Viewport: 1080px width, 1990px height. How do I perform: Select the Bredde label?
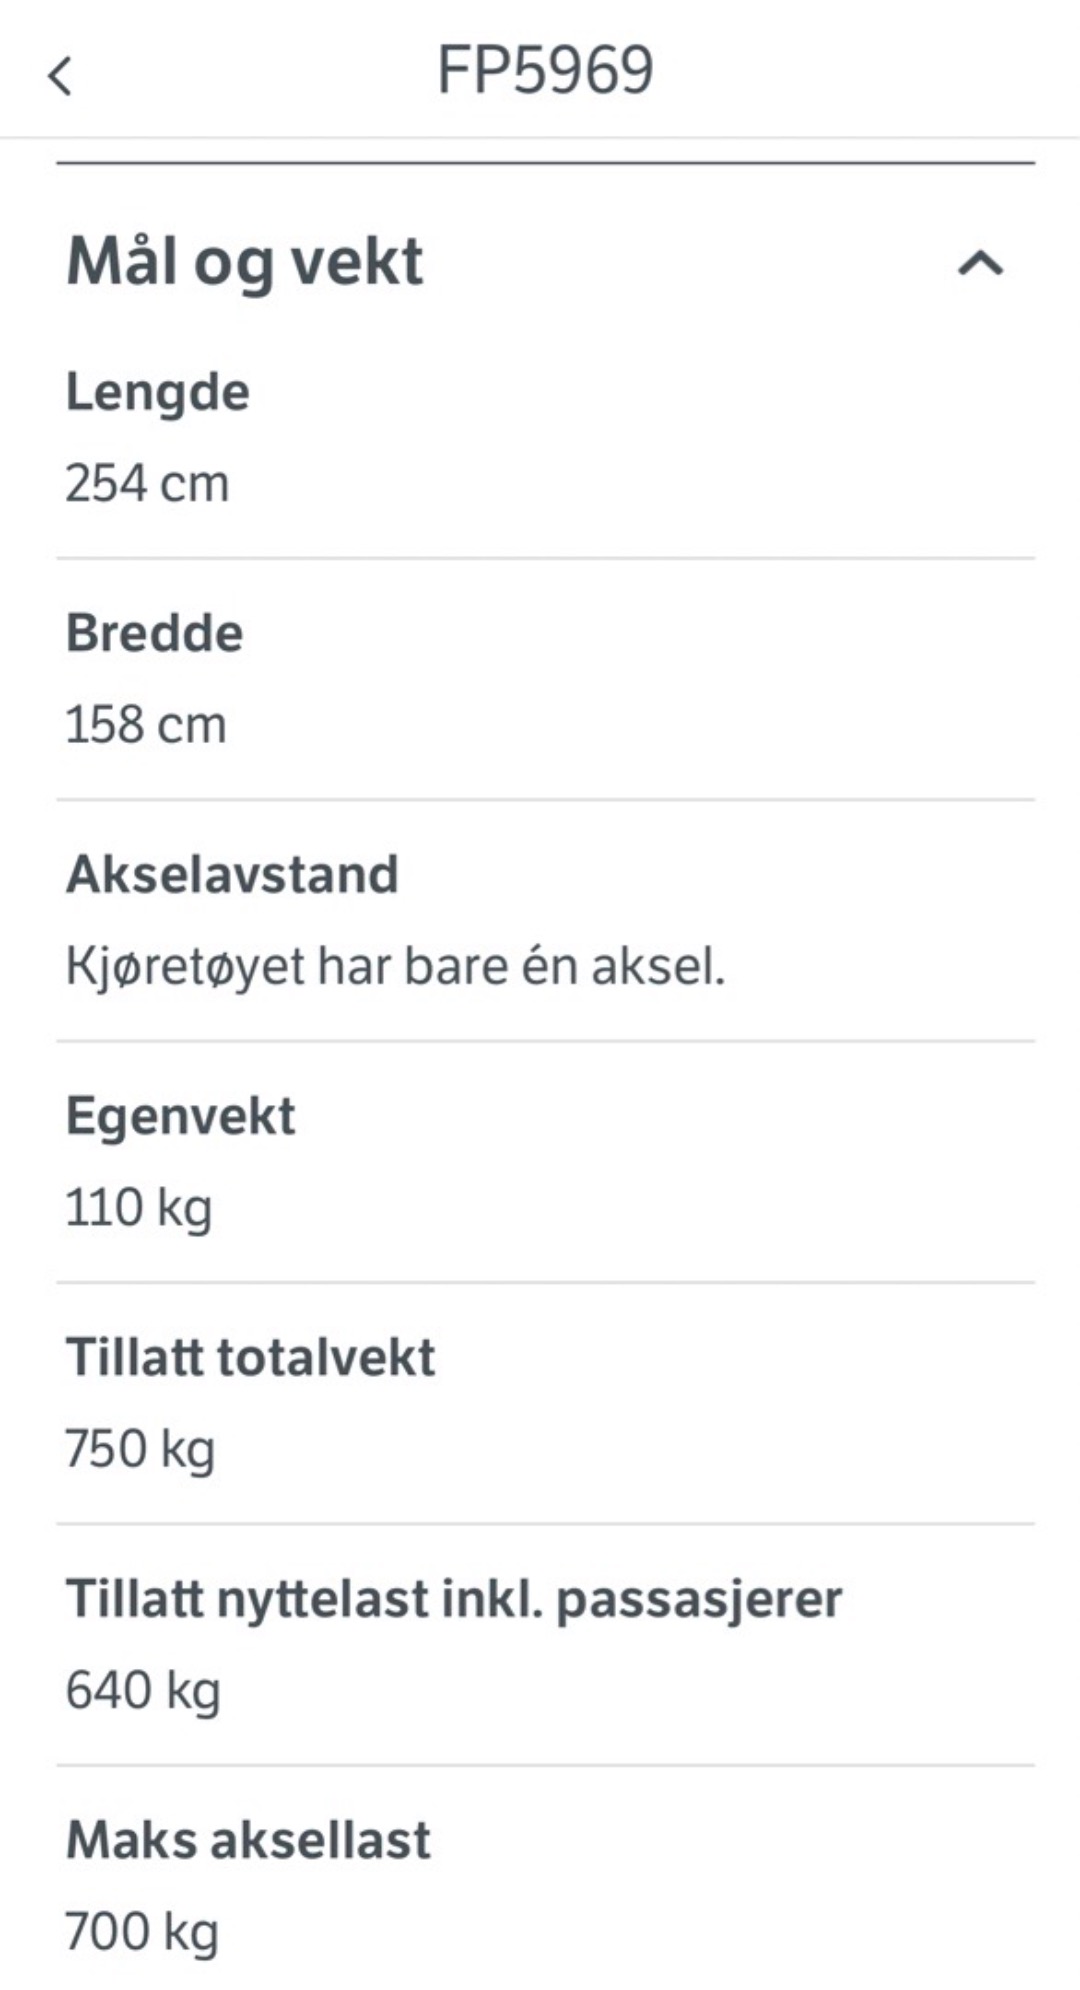click(x=155, y=633)
